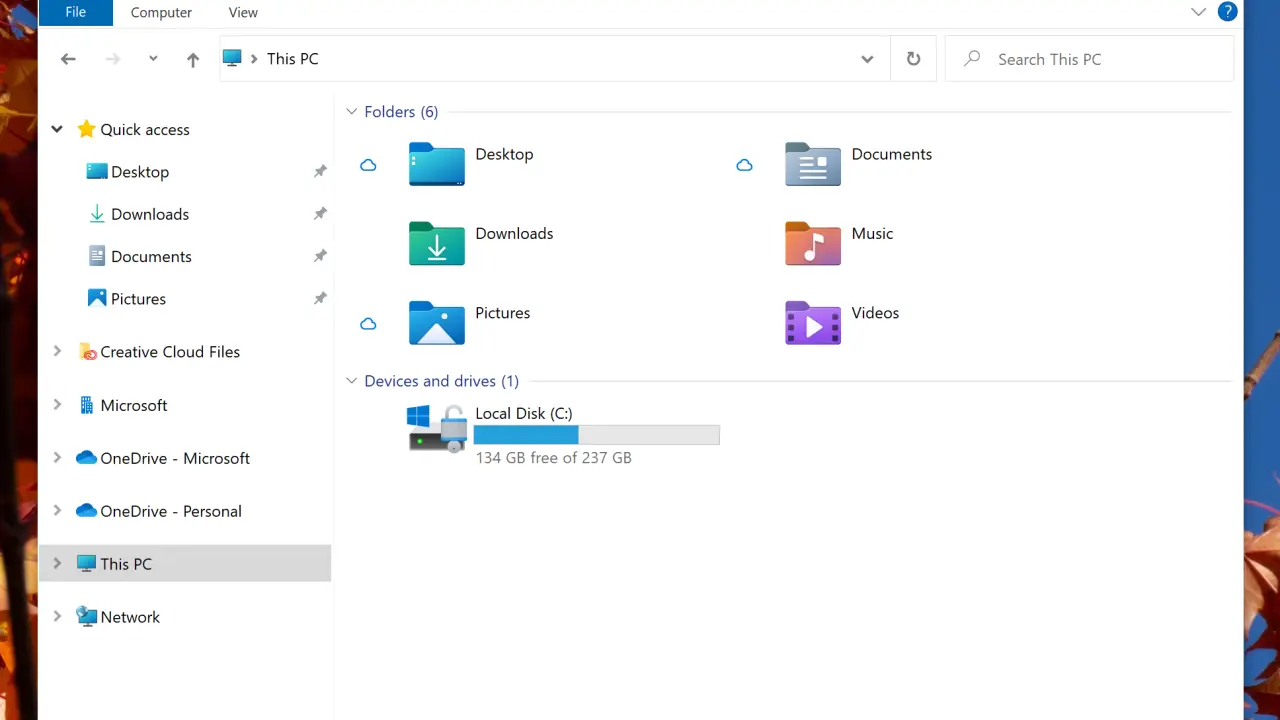Click the Search This PC field
The height and width of the screenshot is (720, 1280).
(x=1100, y=59)
